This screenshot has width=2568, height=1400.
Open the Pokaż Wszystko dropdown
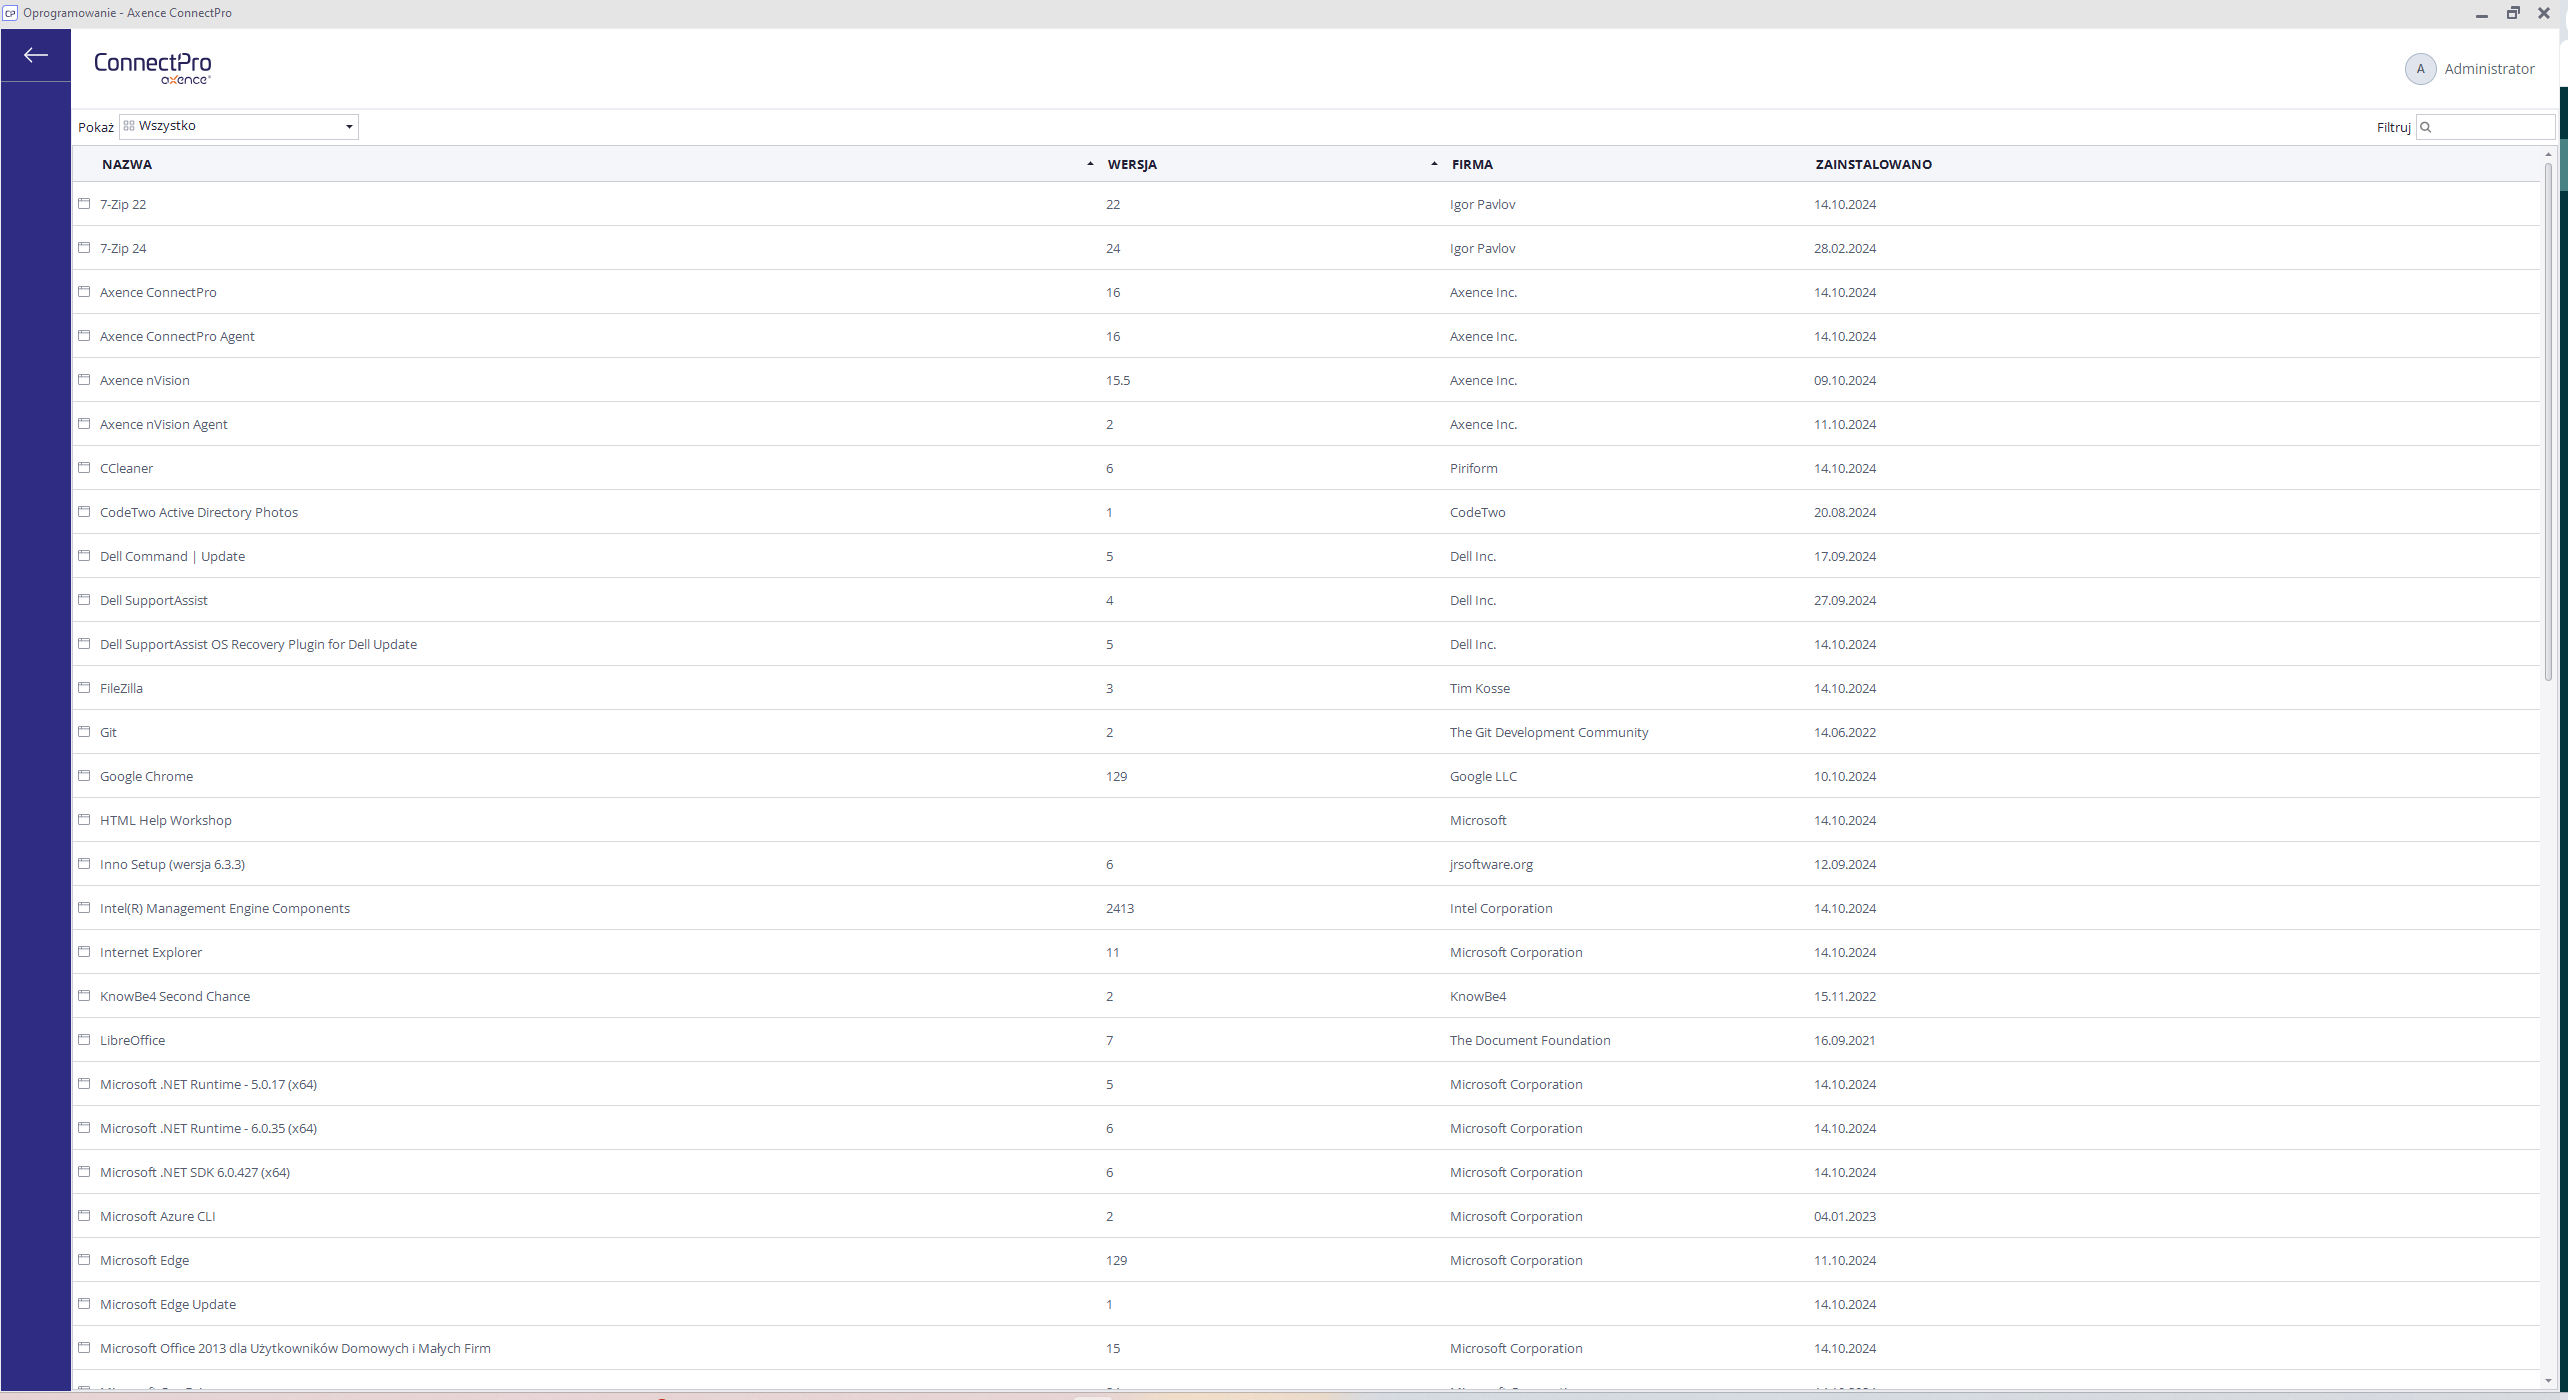tap(238, 126)
